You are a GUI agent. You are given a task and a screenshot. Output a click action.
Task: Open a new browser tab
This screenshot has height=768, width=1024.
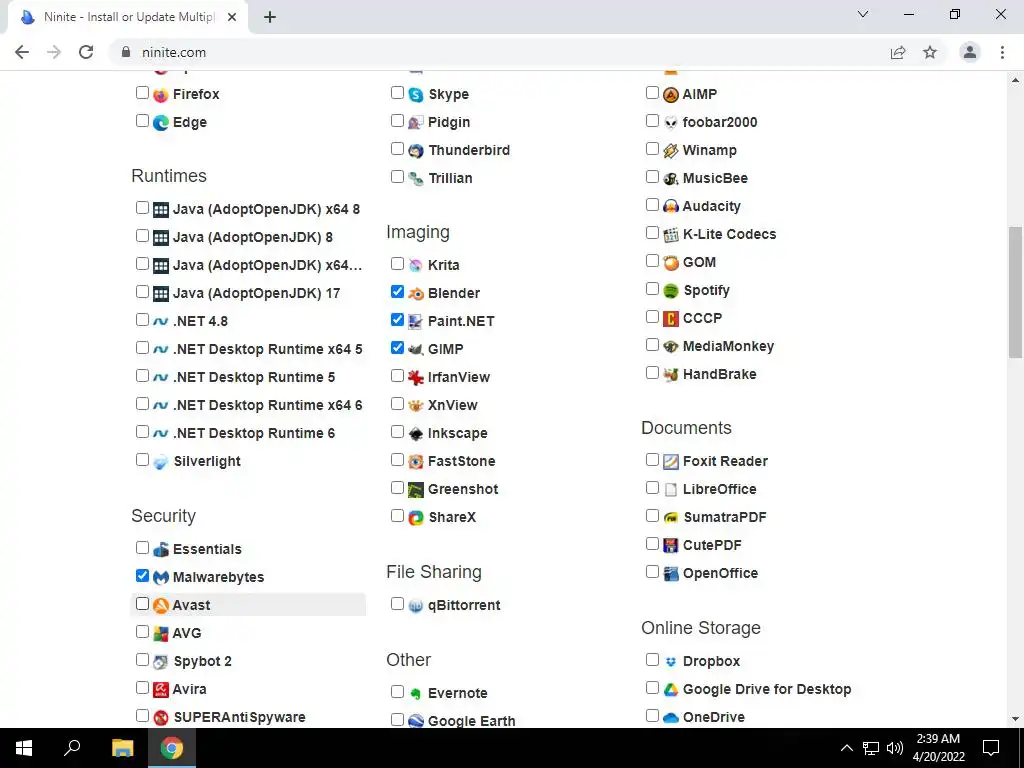tap(270, 18)
